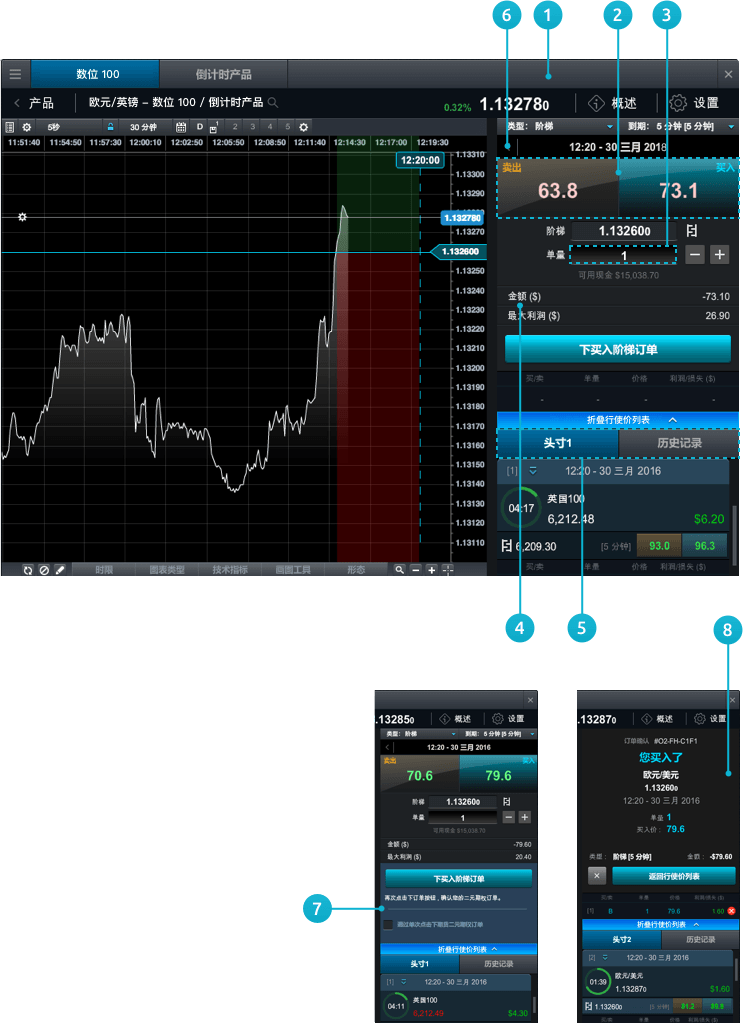Switch to 头寸1 tab in main panel
Screen dimensions: 743x1023
[558, 443]
